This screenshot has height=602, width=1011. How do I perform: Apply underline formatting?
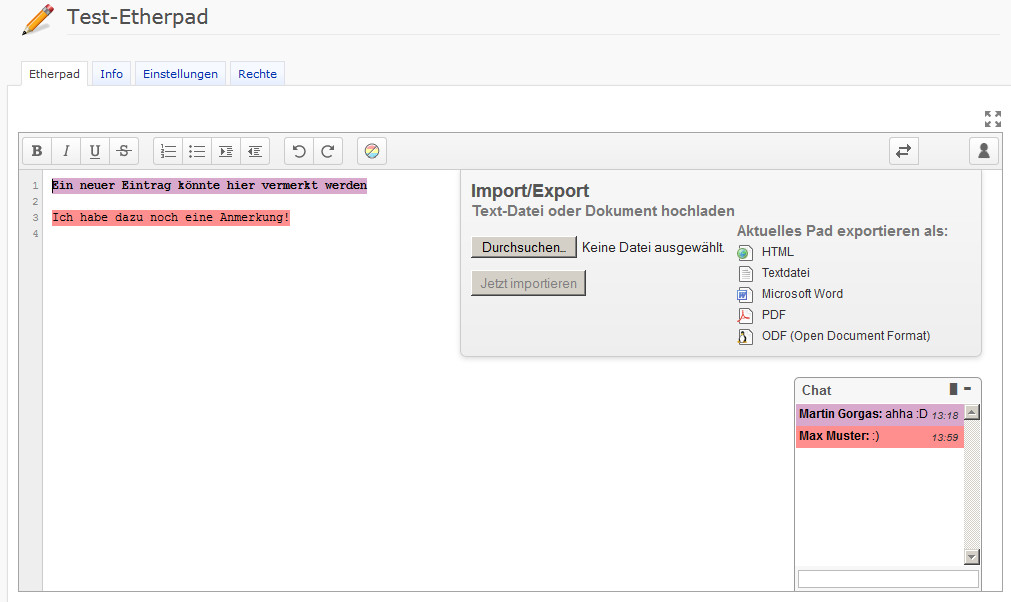pos(95,151)
